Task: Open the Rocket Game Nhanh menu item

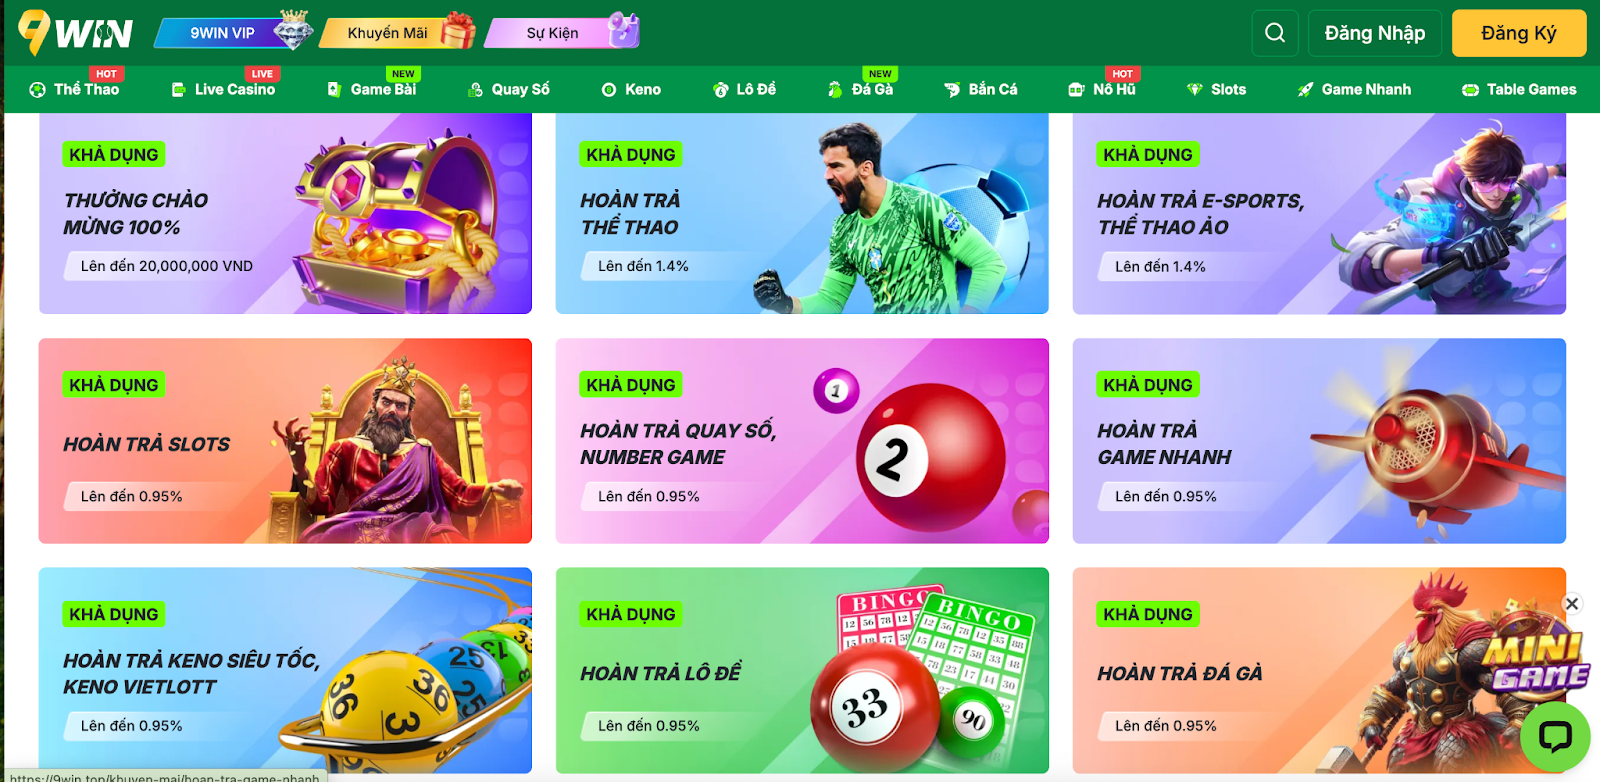Action: pos(1354,89)
